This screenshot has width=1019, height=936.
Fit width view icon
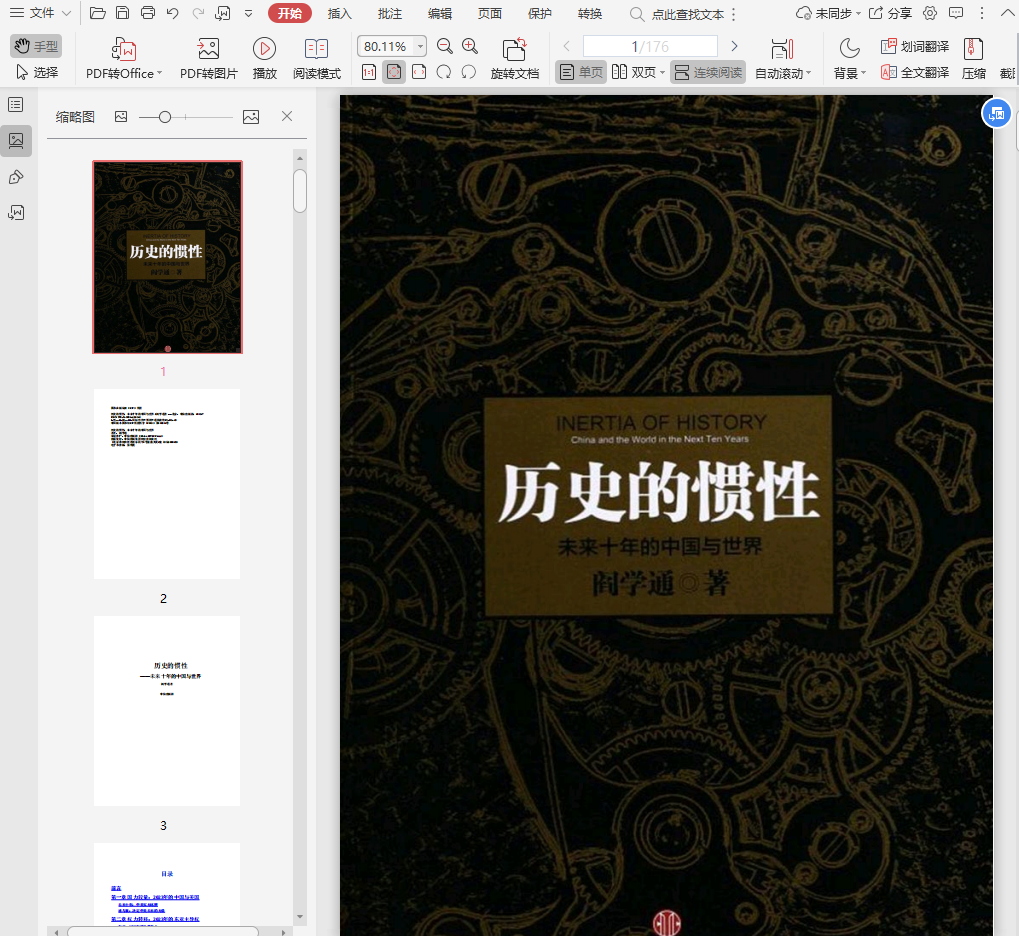pyautogui.click(x=419, y=72)
